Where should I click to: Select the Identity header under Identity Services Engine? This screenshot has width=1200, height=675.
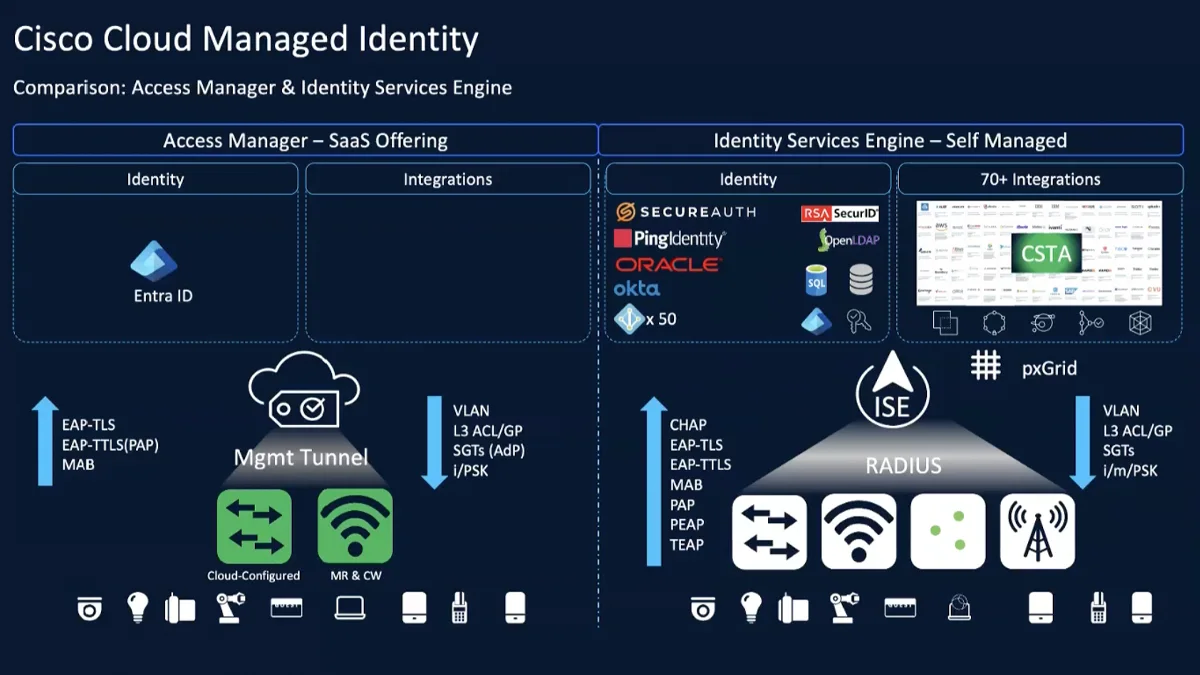[748, 179]
